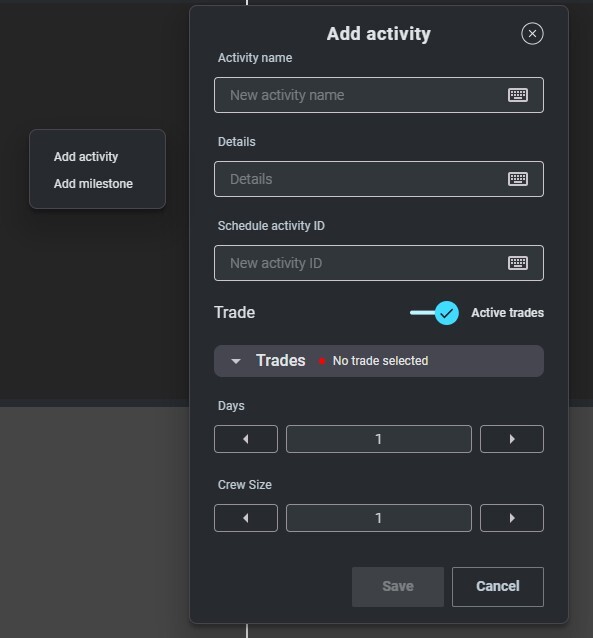The height and width of the screenshot is (638, 593).
Task: Increase Crew Size with right arrow
Action: pyautogui.click(x=512, y=518)
